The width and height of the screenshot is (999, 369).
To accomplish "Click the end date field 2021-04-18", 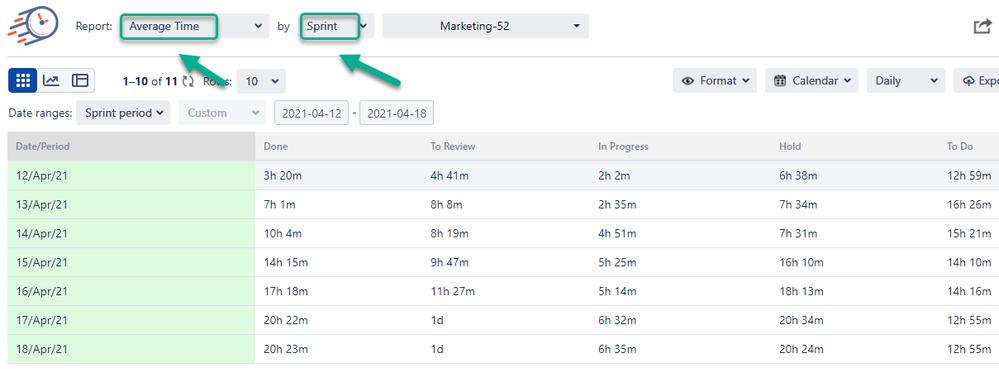I will pos(396,113).
